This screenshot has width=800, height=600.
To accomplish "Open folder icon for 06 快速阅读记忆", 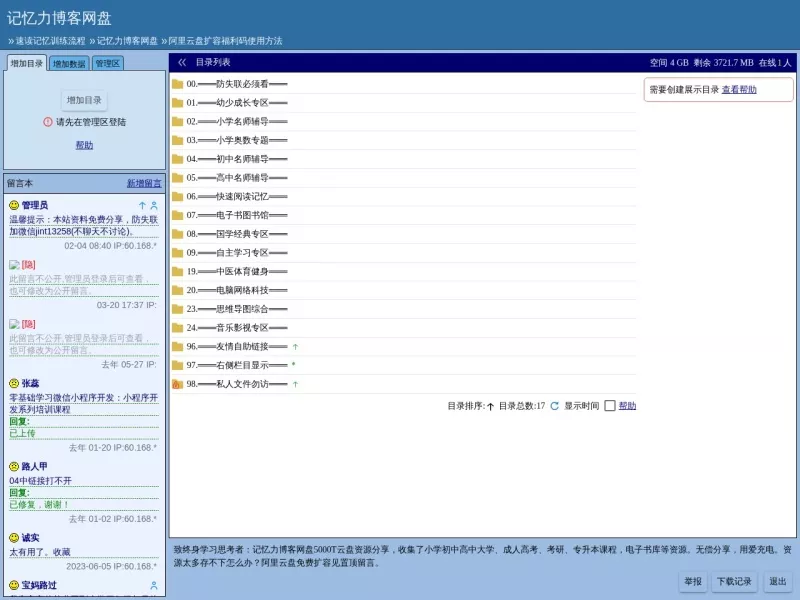I will [x=178, y=196].
